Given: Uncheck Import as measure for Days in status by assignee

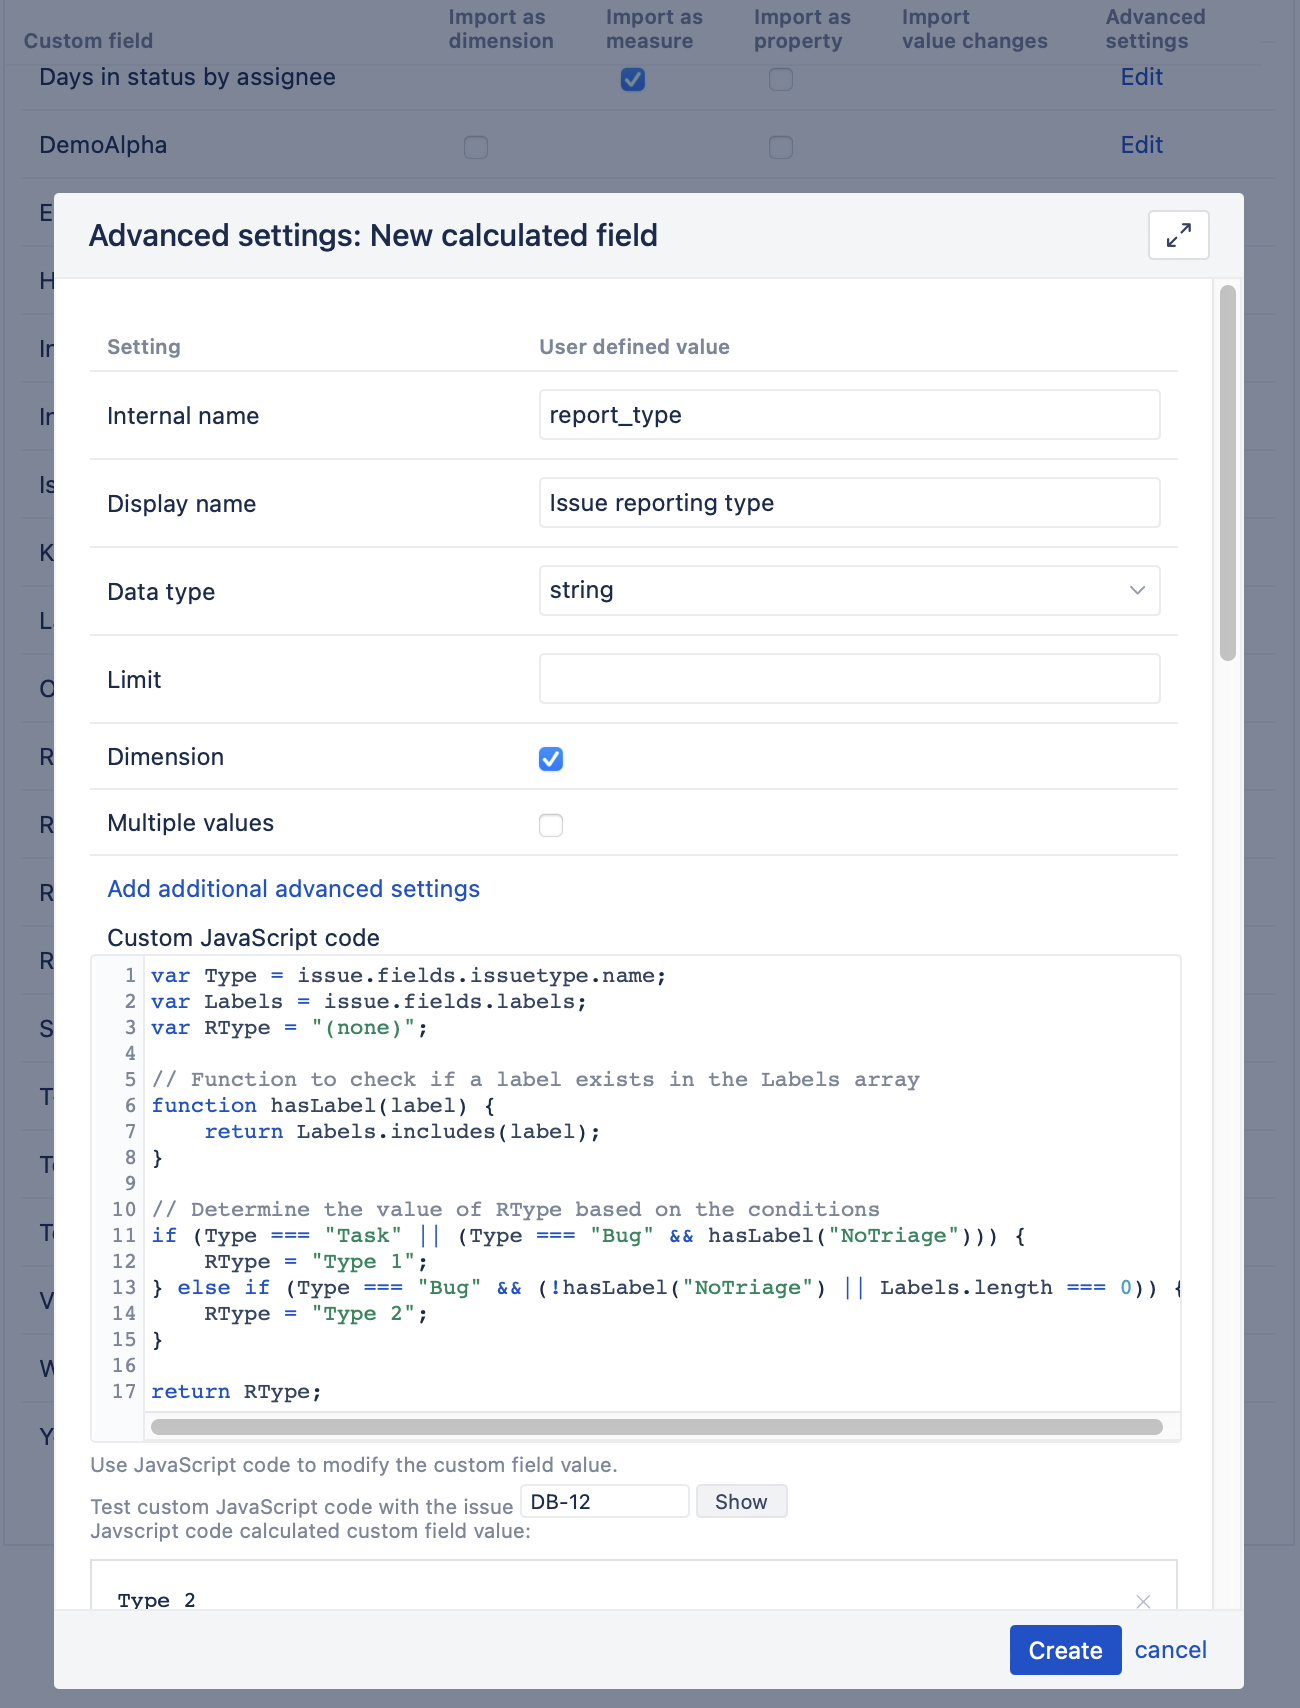Looking at the screenshot, I should (x=633, y=79).
